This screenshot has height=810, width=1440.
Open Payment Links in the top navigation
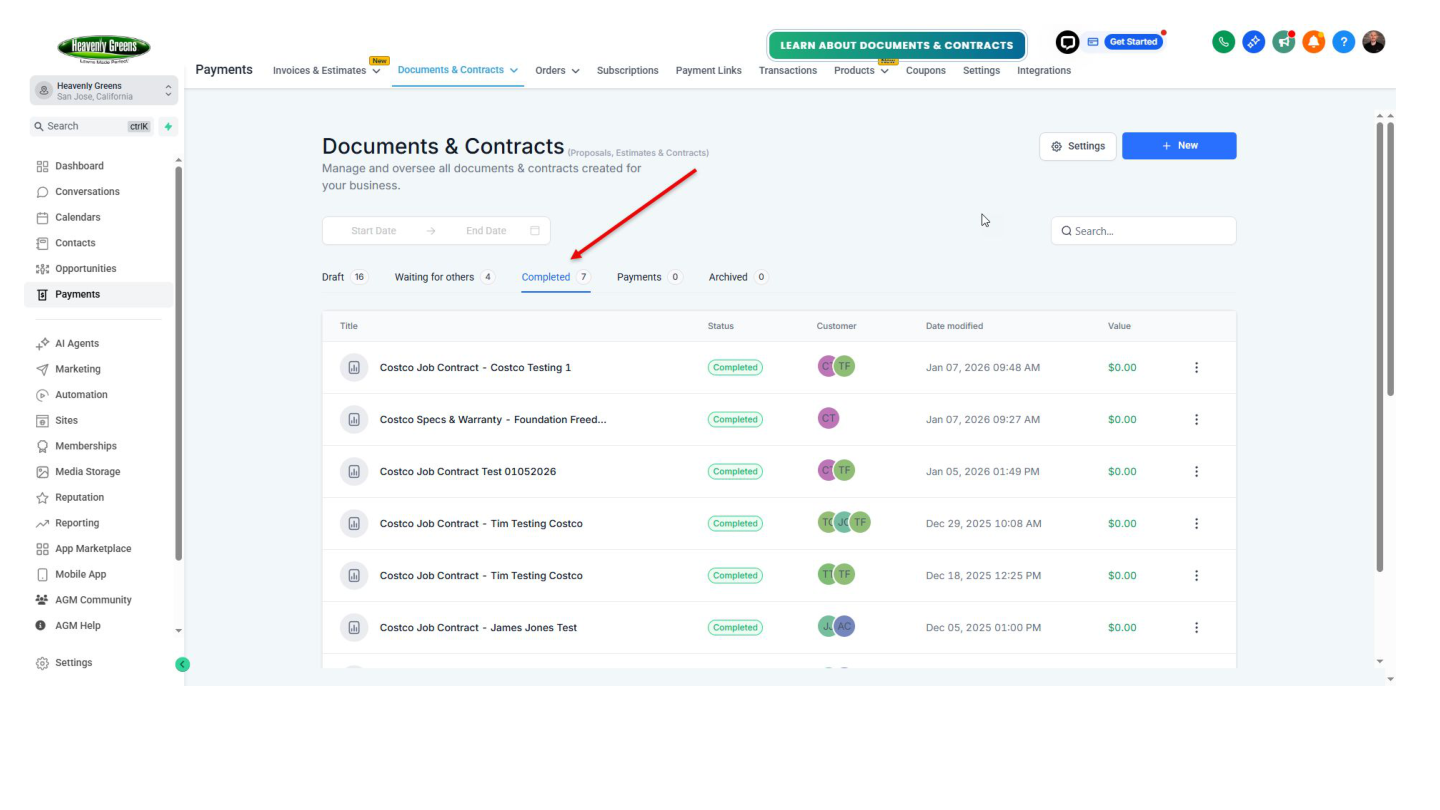coord(708,71)
